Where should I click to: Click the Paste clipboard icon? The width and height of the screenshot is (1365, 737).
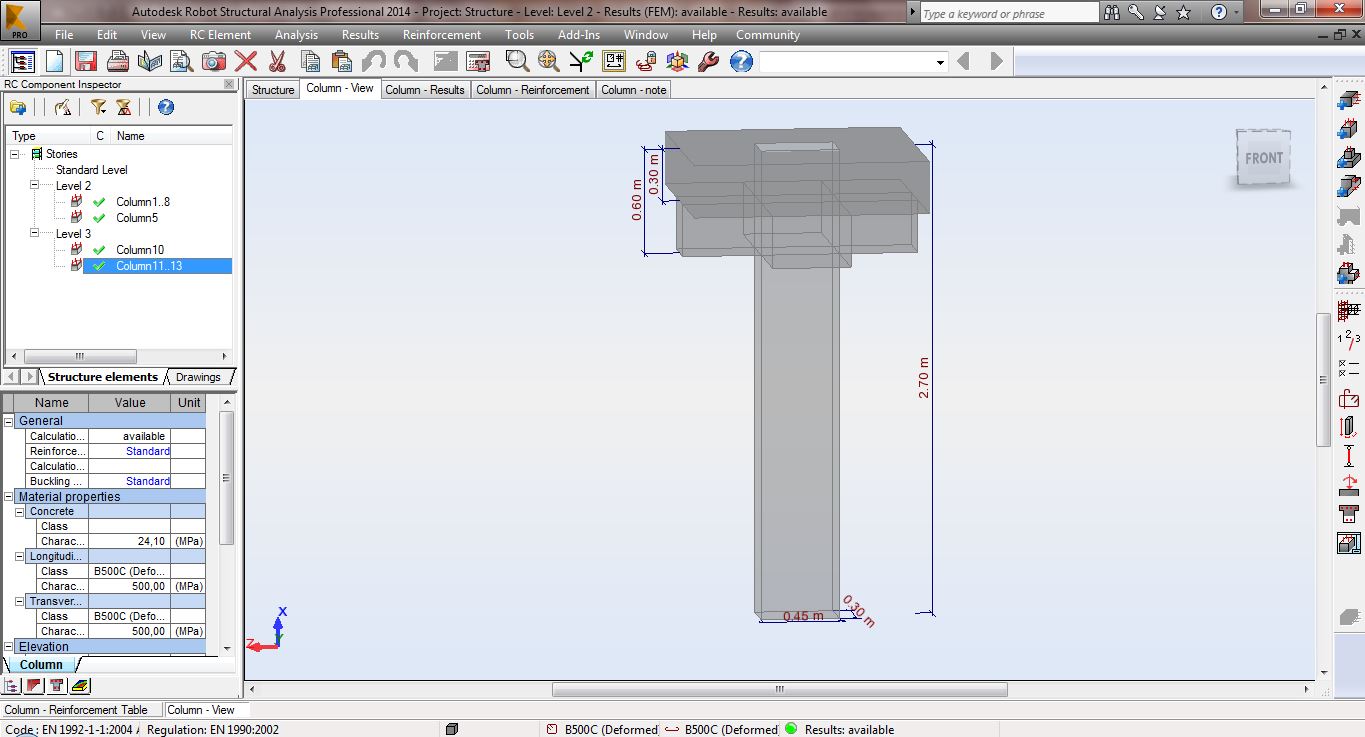point(340,61)
